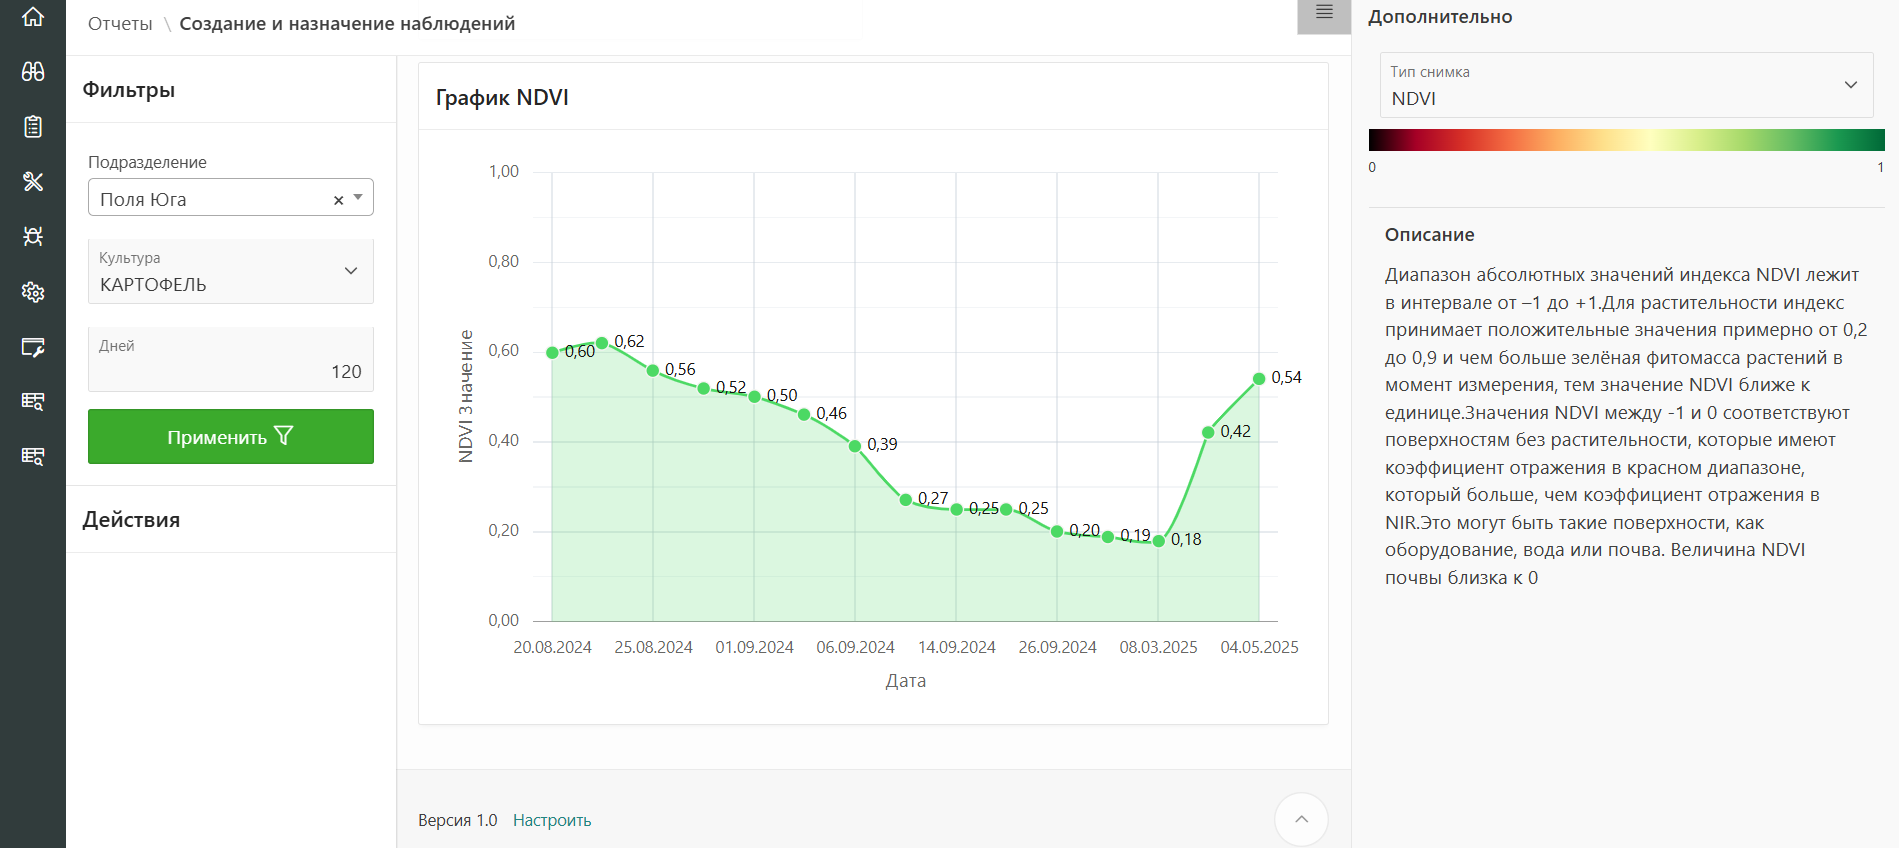Viewport: 1899px width, 848px height.
Task: Click the 0,54 data point on chart
Action: pos(1259,379)
